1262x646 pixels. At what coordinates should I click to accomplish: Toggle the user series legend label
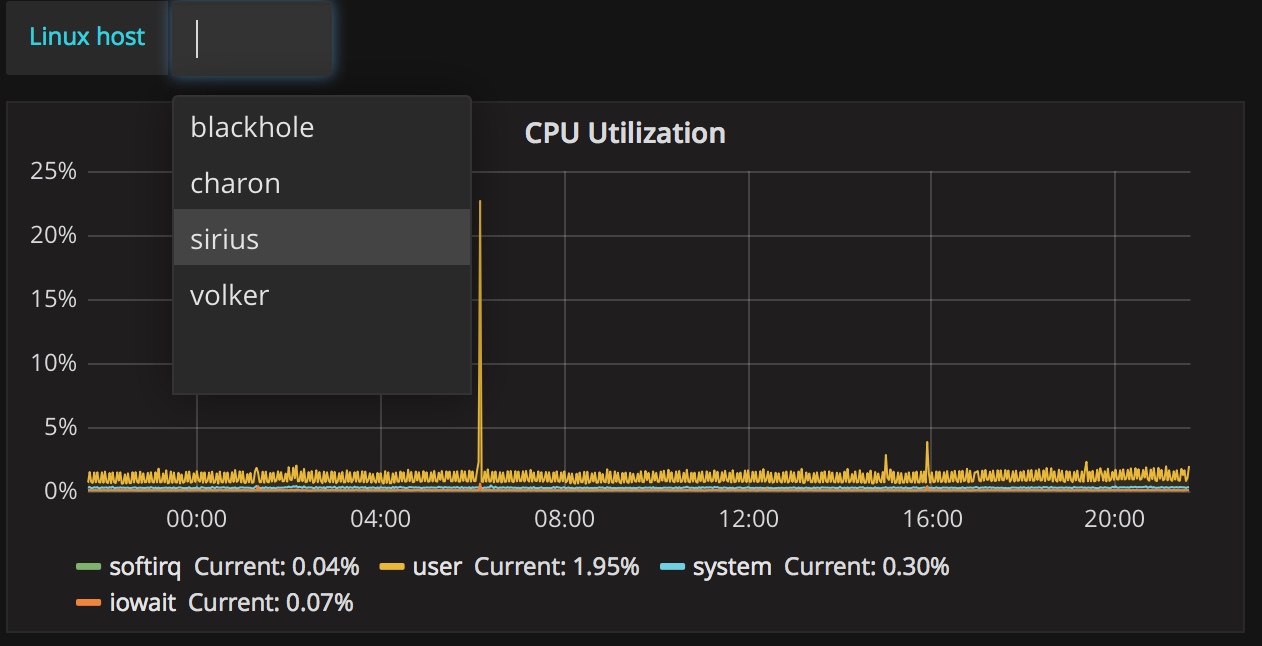[437, 567]
